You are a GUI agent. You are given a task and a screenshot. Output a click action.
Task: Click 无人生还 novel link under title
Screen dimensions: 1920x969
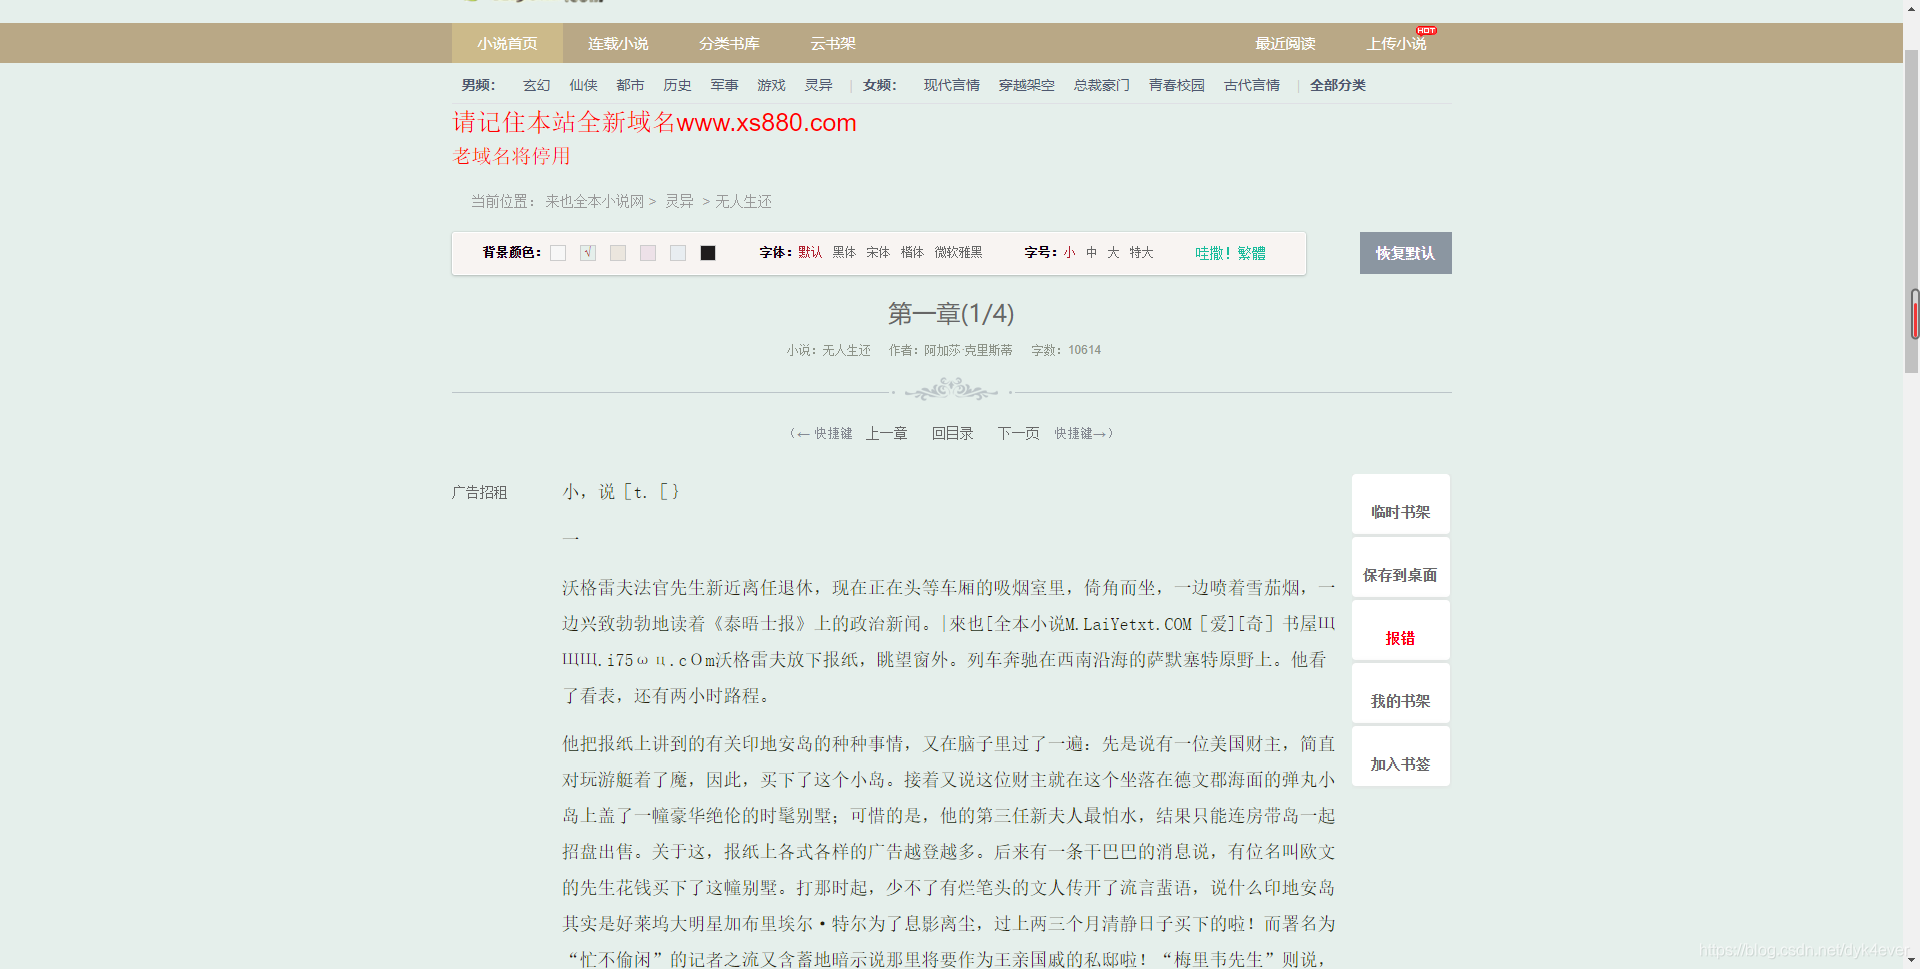(846, 350)
